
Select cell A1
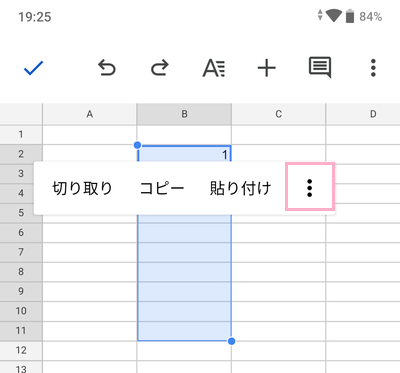[x=90, y=135]
